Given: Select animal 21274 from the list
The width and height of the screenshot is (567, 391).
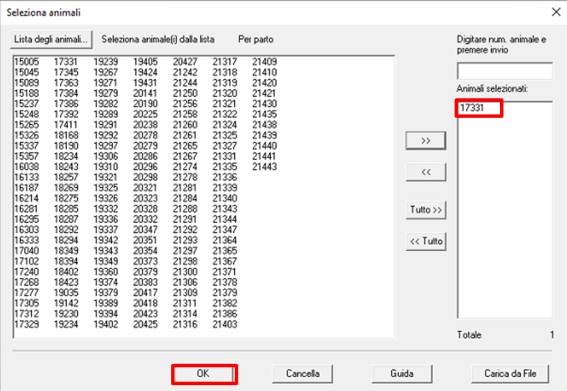Looking at the screenshot, I should [x=185, y=167].
